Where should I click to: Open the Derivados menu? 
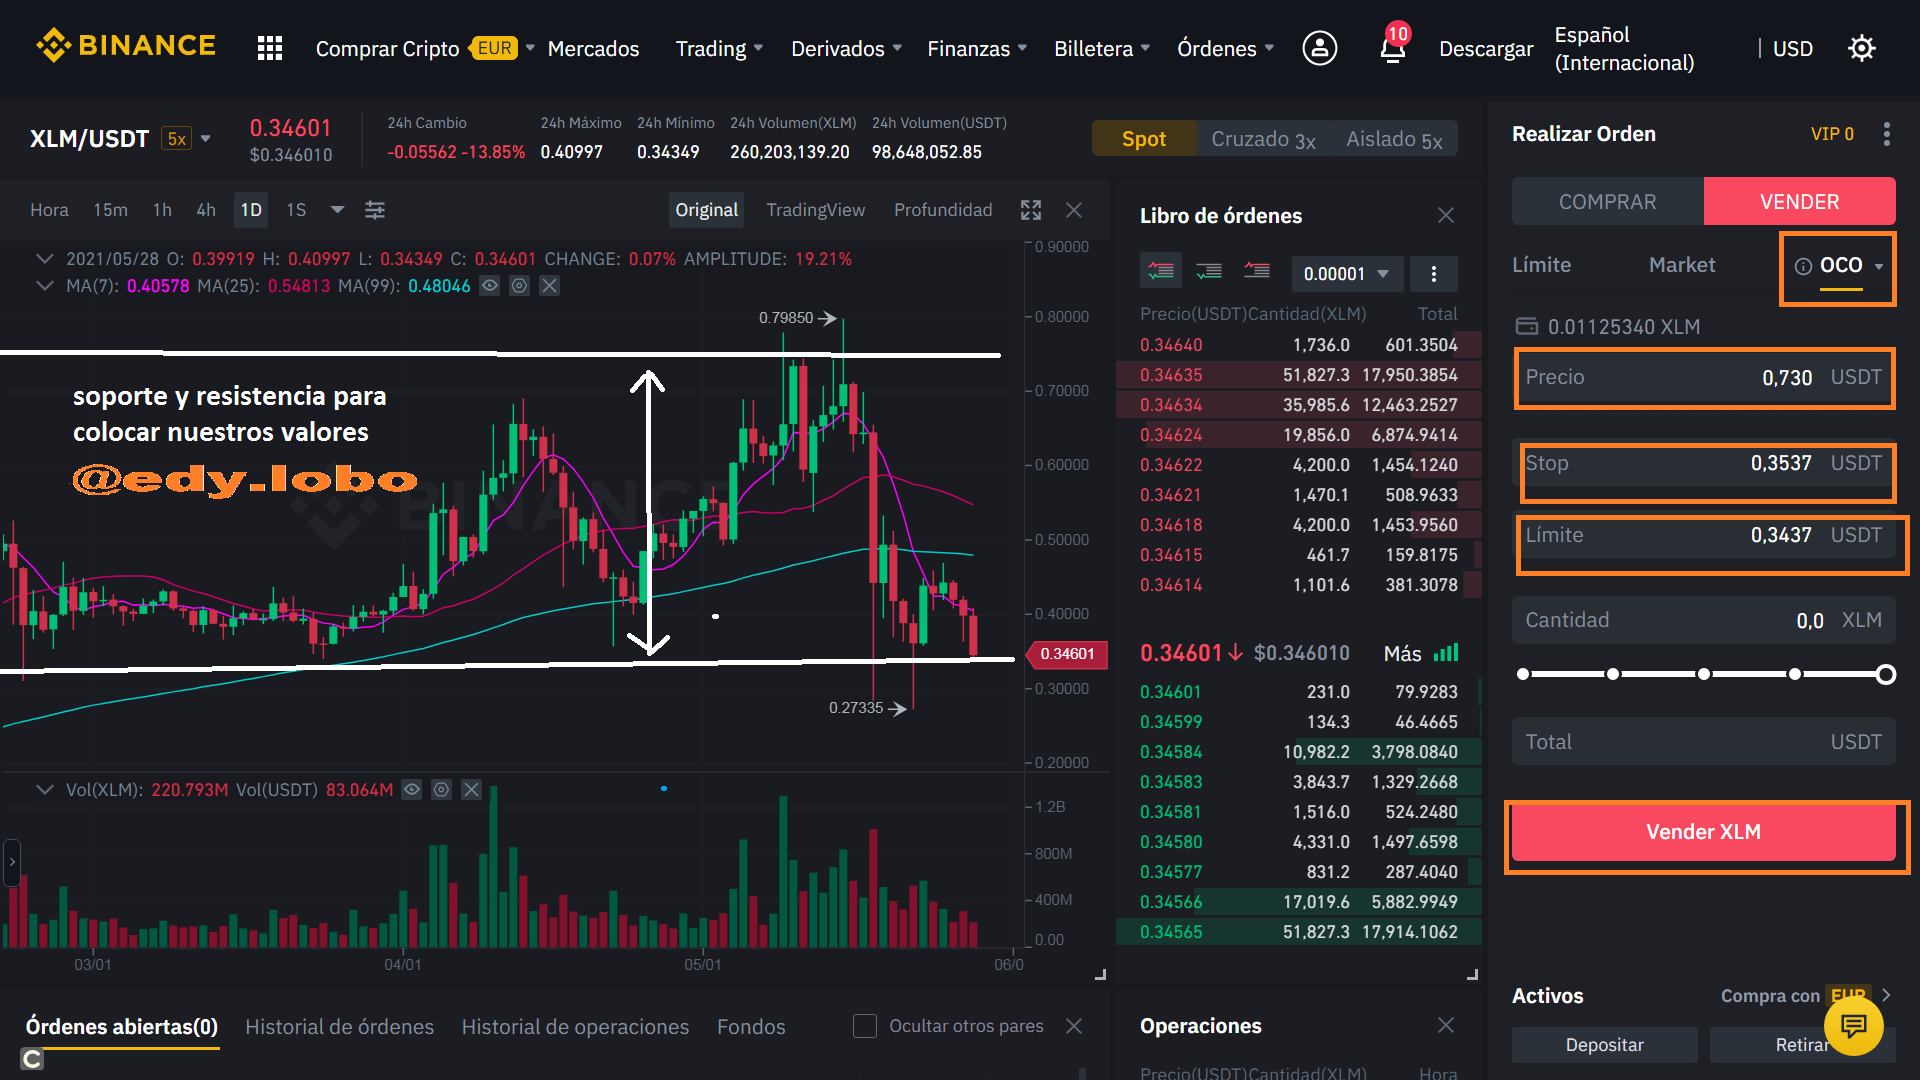[846, 48]
